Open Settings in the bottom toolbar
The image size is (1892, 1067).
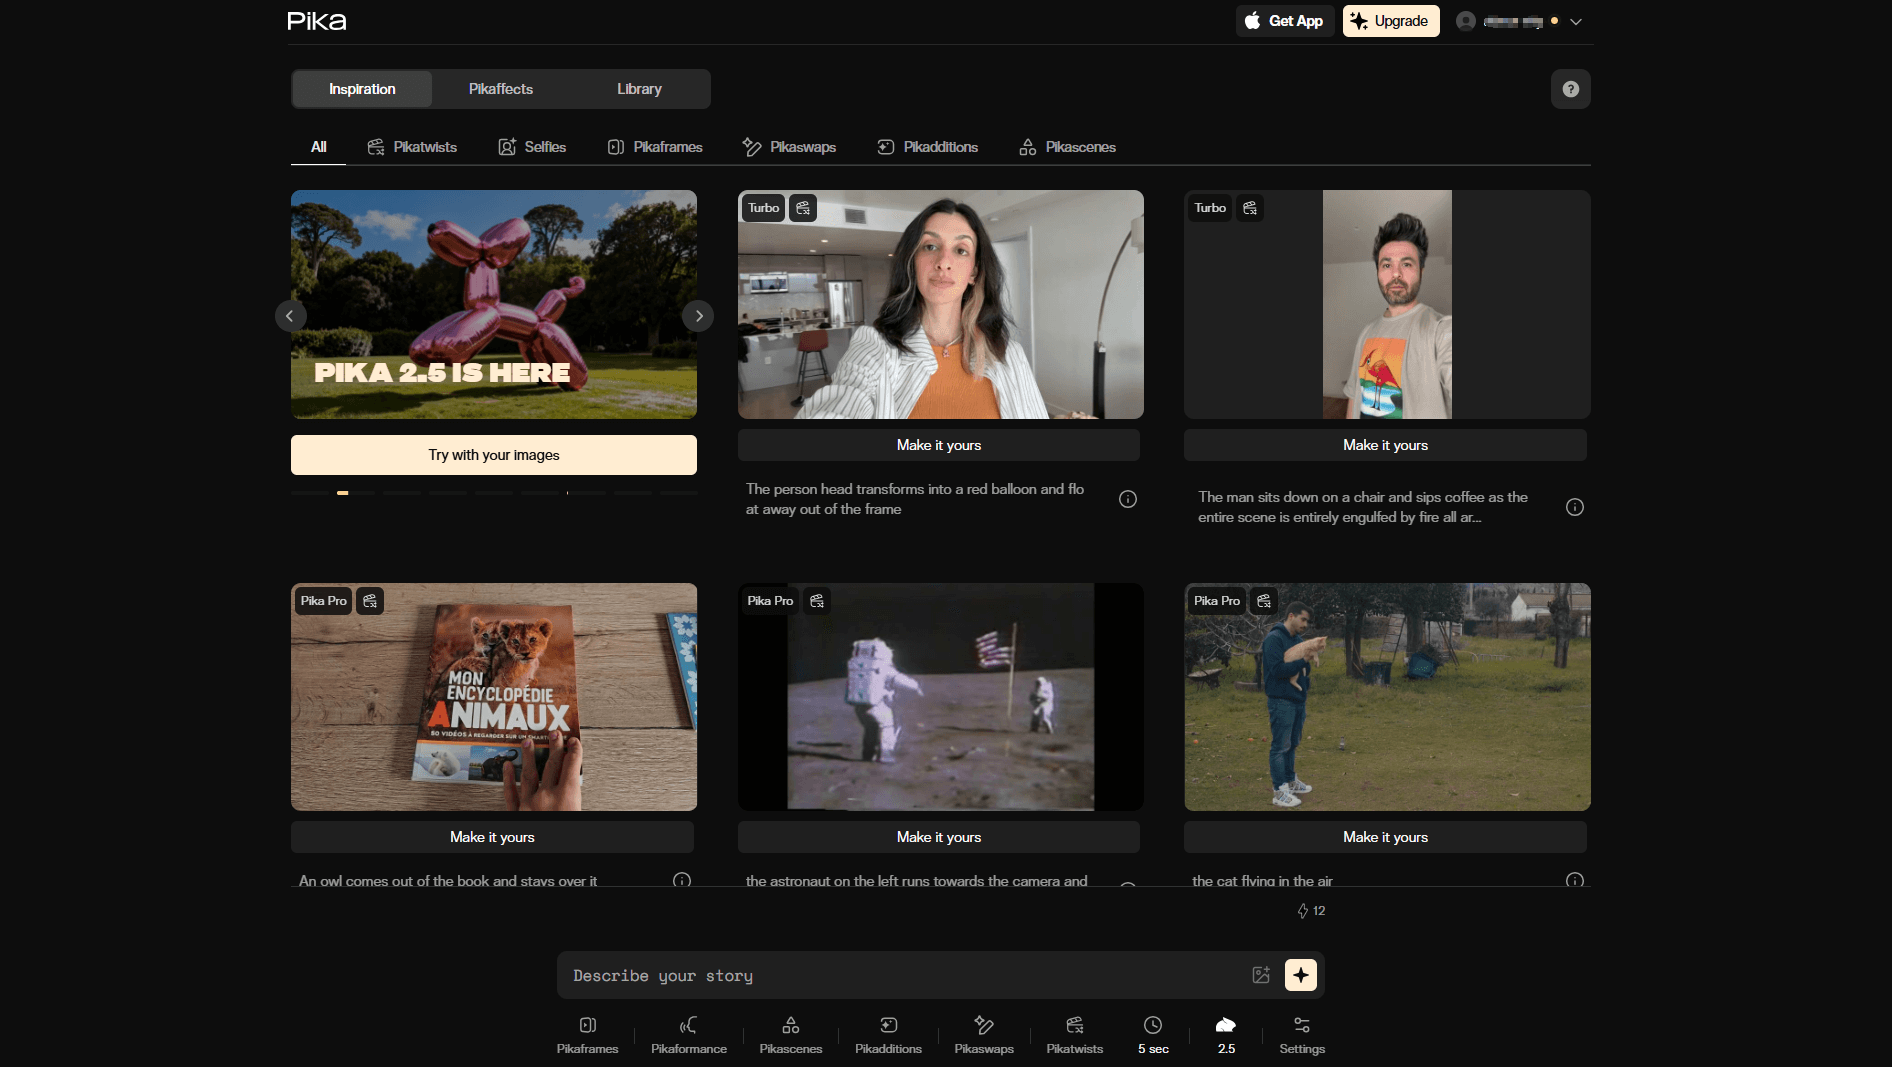pyautogui.click(x=1302, y=1035)
